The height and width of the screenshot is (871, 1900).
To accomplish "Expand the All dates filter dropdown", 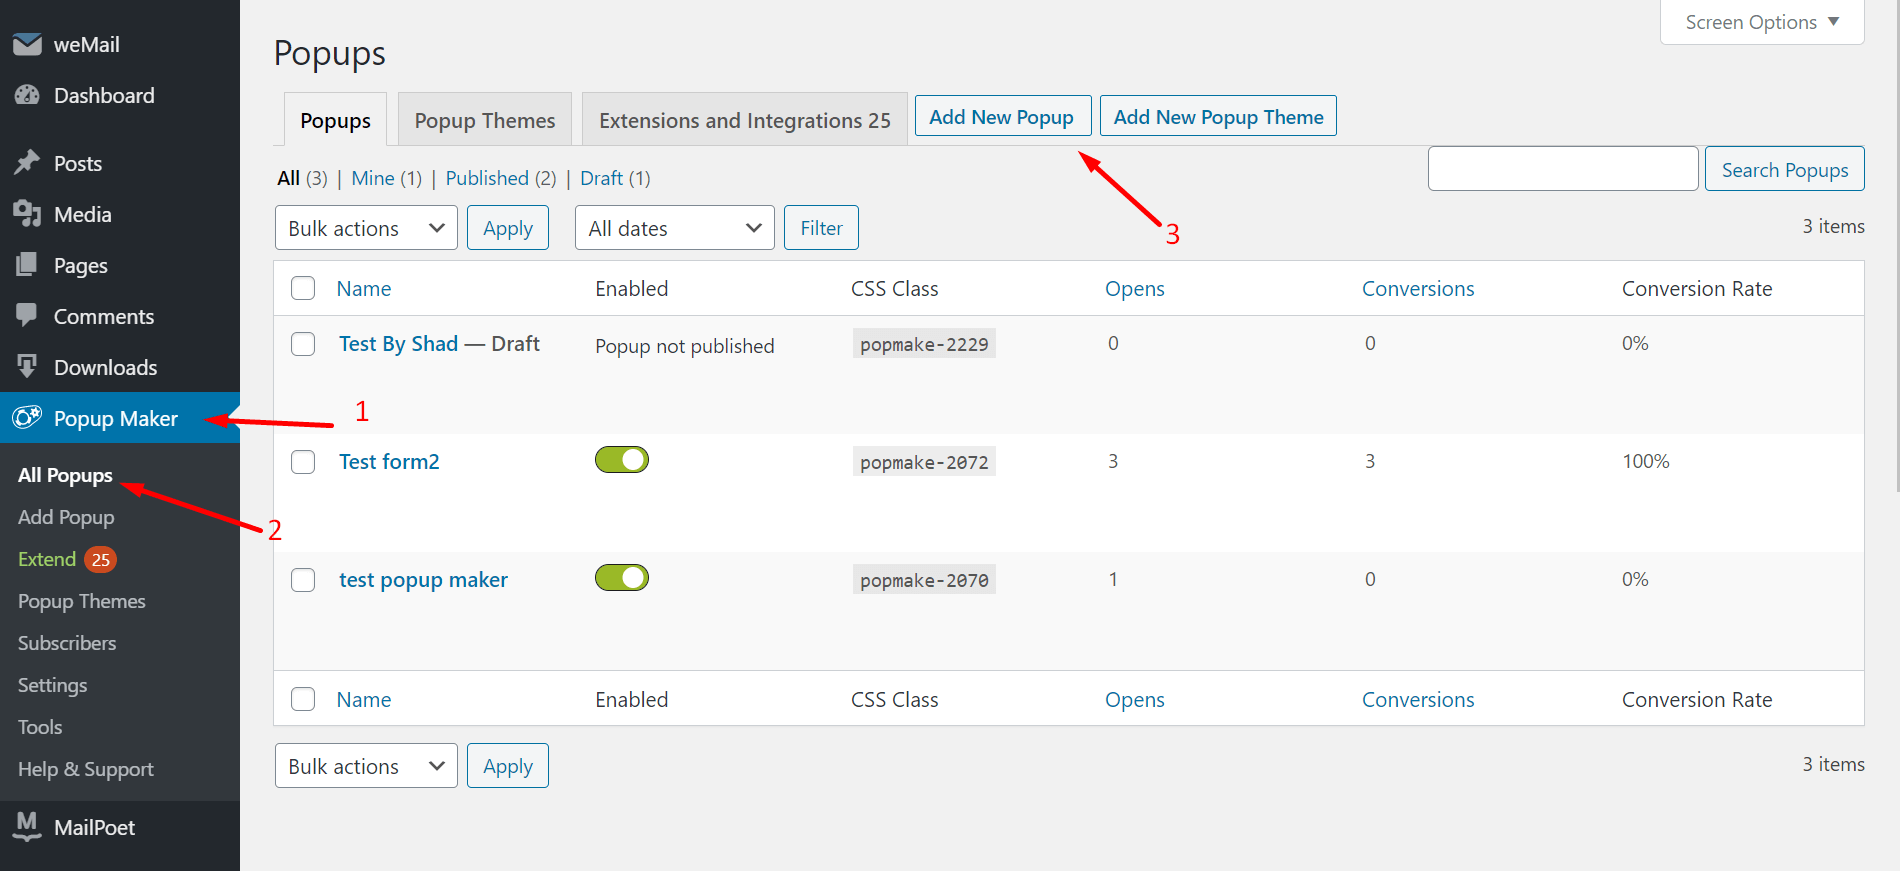I will click(x=674, y=228).
